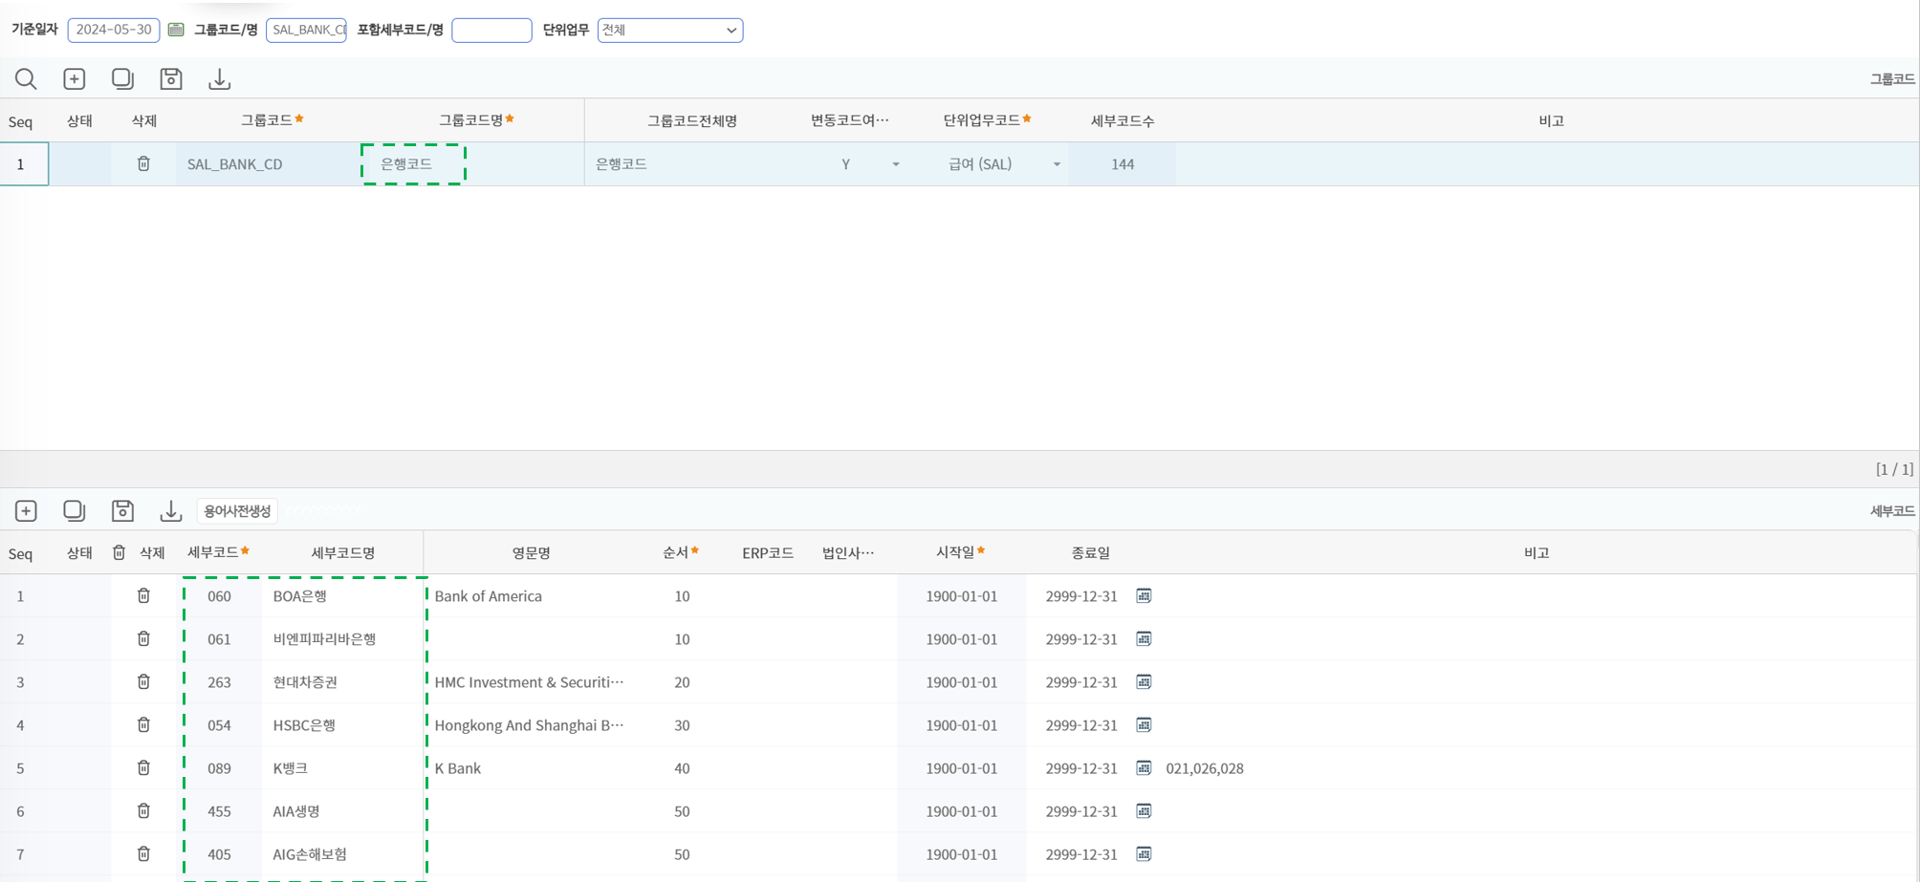Open the 단위업무 dropdown showing 전체

click(x=670, y=30)
